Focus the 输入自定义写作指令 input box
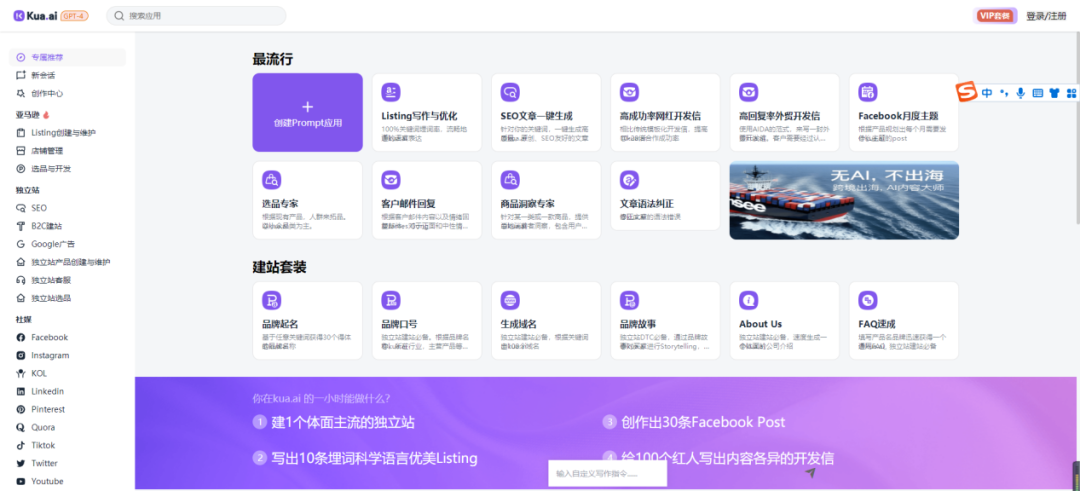This screenshot has width=1080, height=491. (x=608, y=474)
